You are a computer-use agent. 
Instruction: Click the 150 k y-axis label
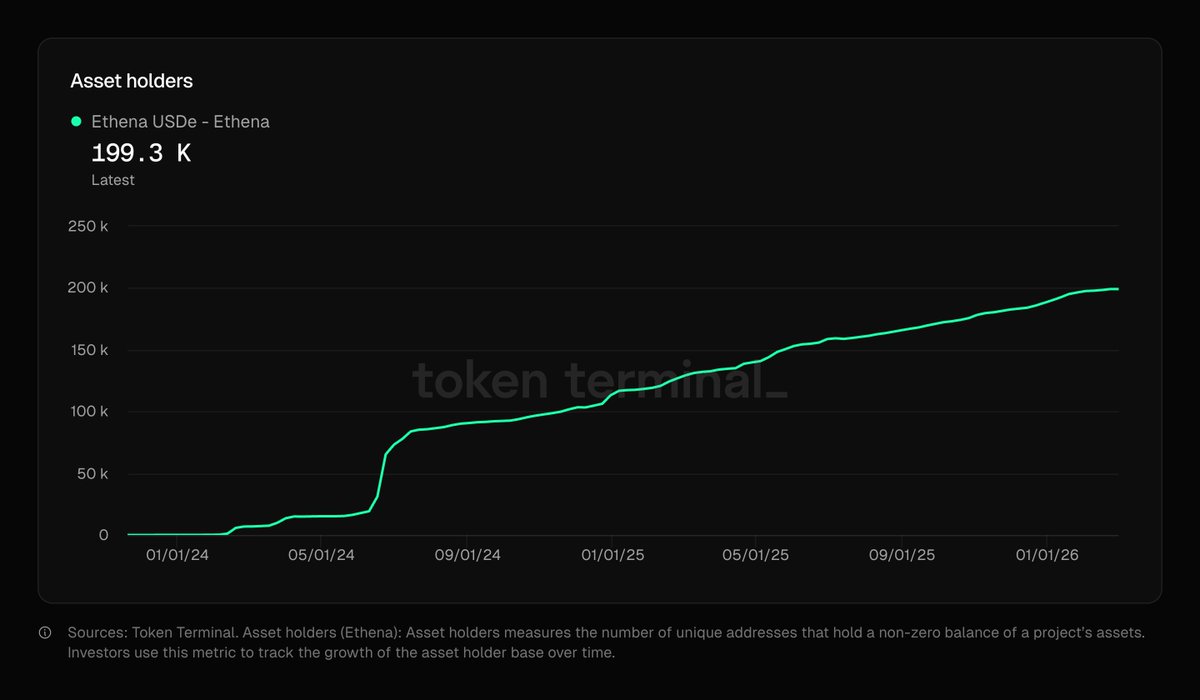tap(89, 351)
